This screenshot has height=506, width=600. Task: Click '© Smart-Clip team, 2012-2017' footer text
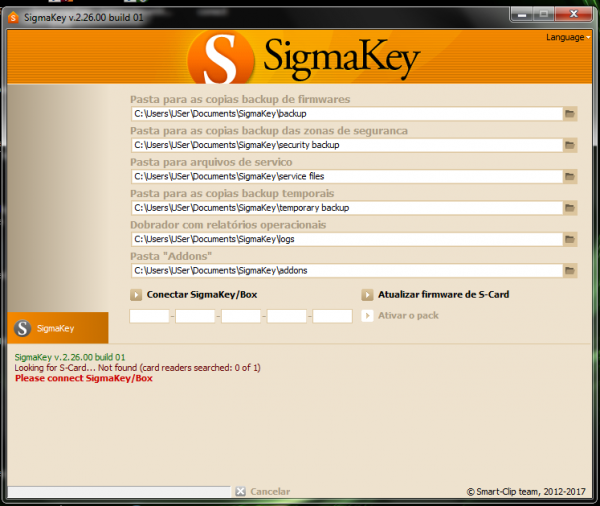click(526, 492)
